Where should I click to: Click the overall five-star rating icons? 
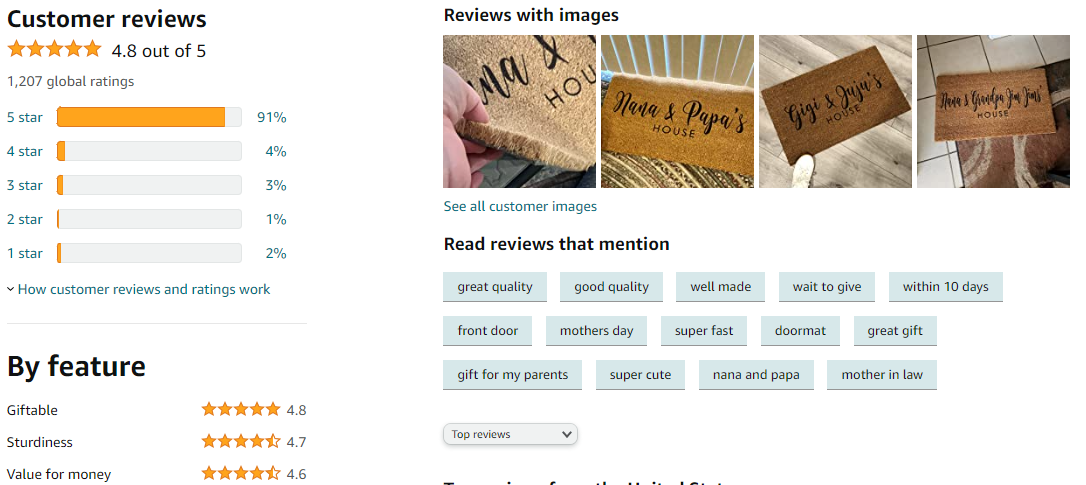point(54,49)
